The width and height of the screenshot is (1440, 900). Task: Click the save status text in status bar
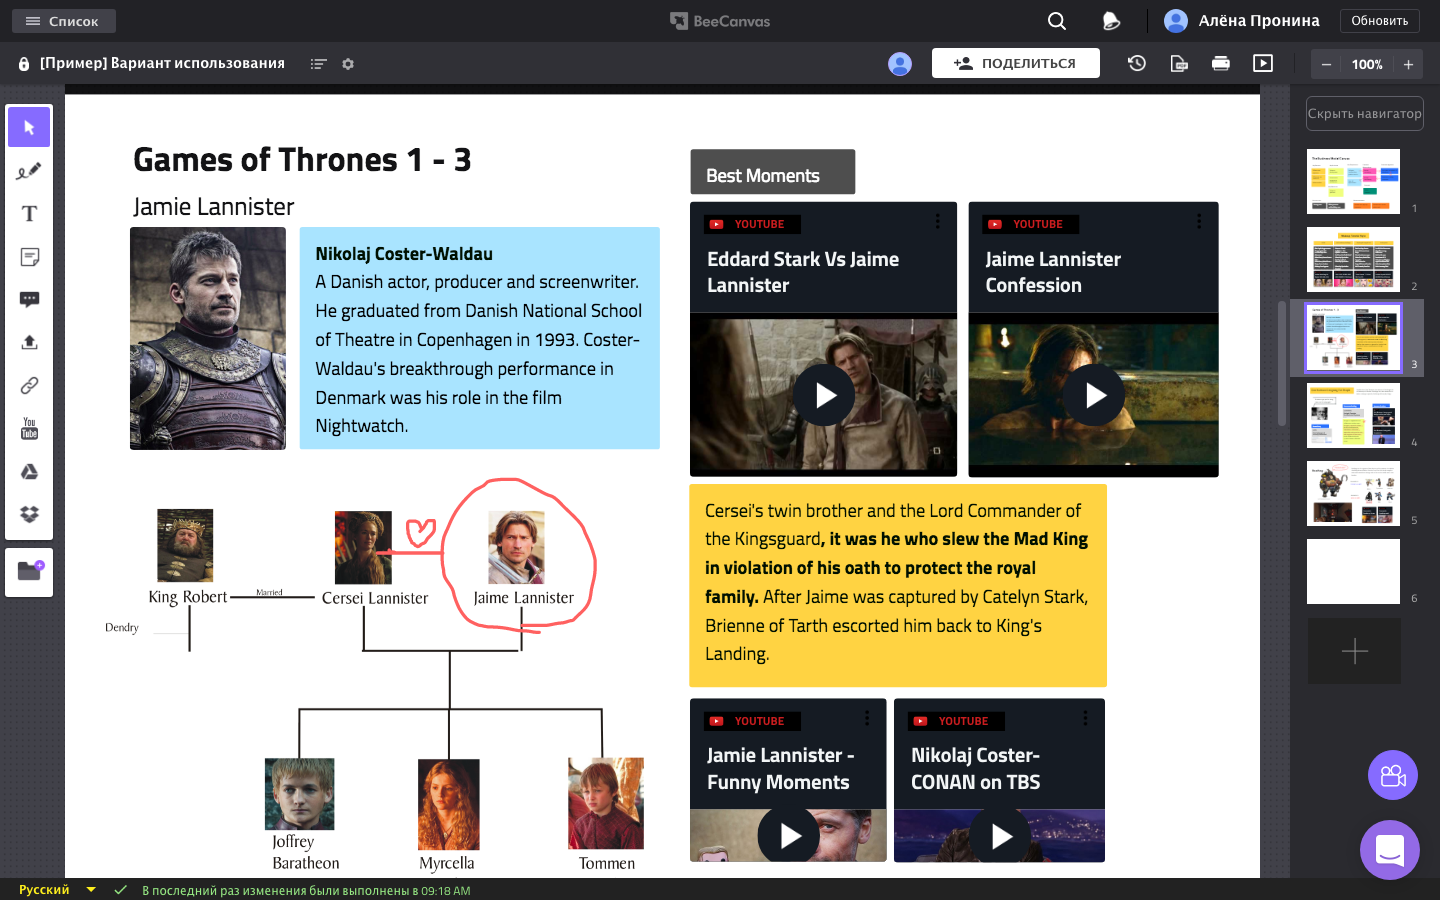306,890
